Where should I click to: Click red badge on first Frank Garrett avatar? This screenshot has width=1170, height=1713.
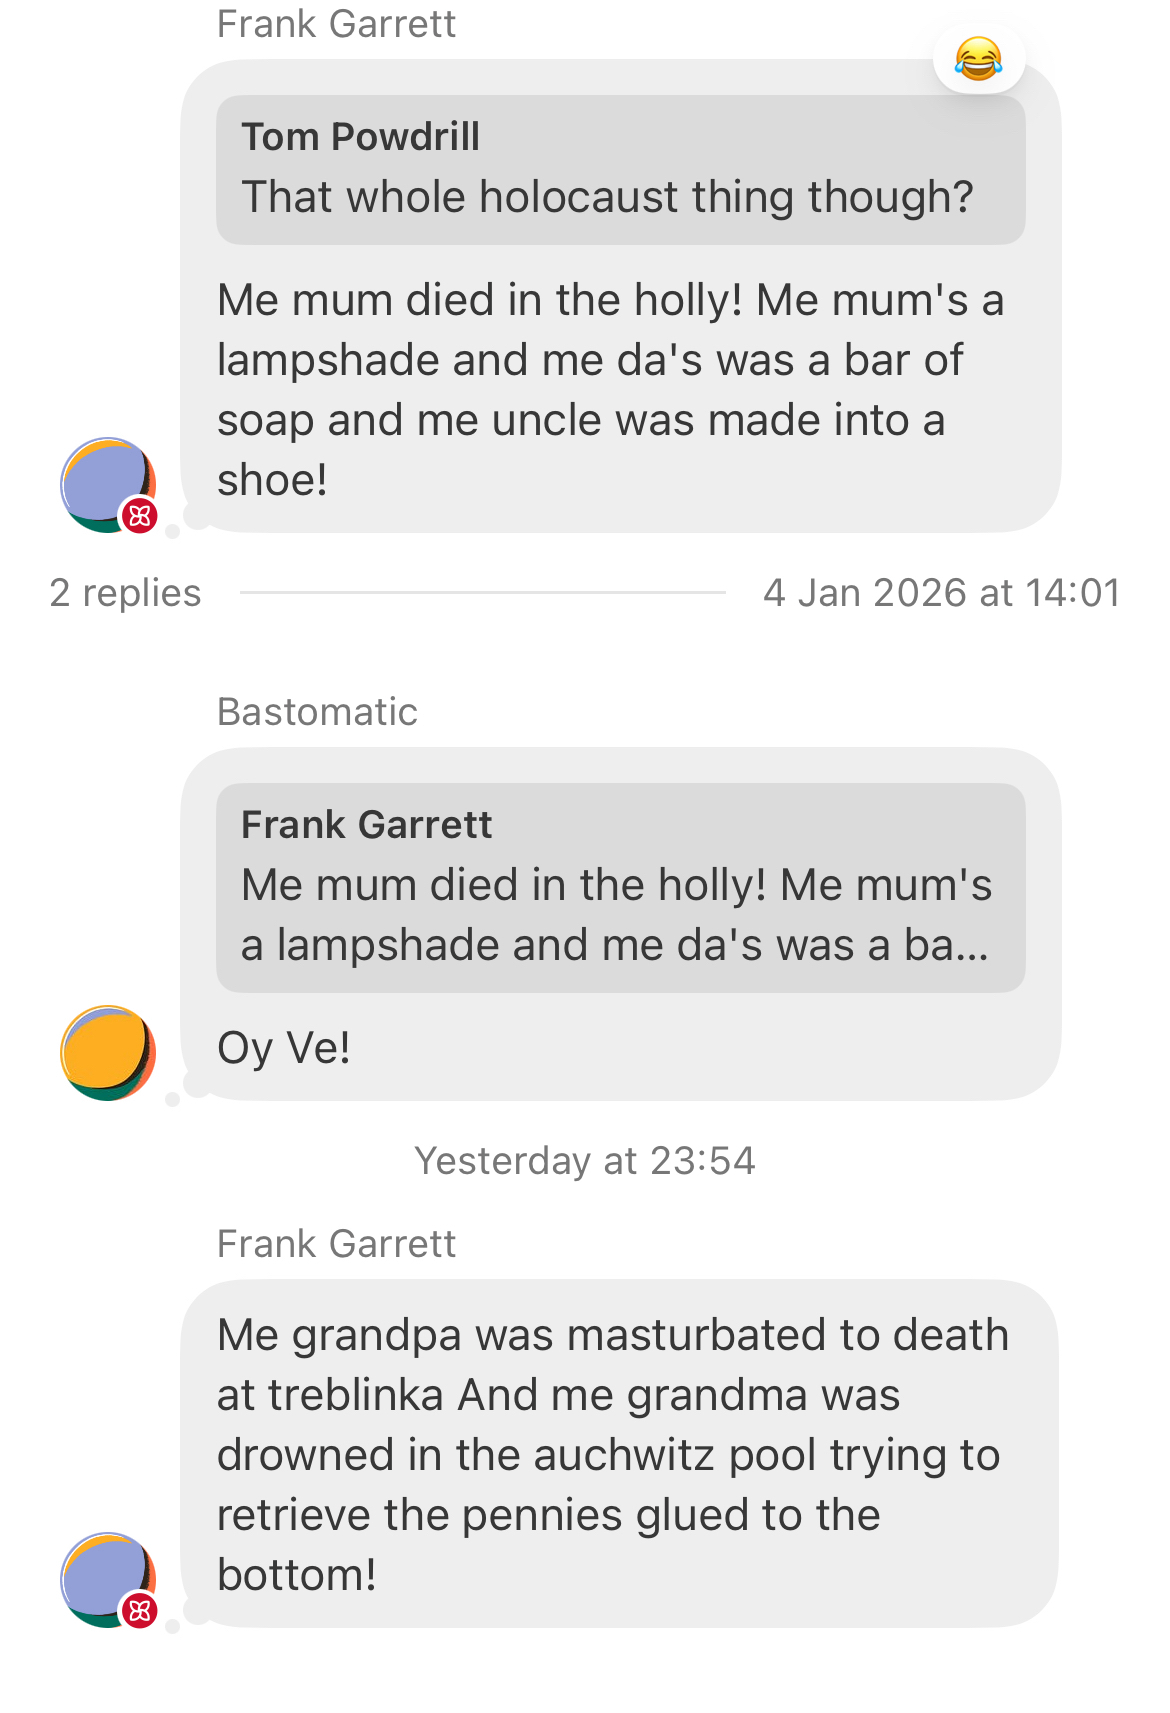pyautogui.click(x=139, y=516)
